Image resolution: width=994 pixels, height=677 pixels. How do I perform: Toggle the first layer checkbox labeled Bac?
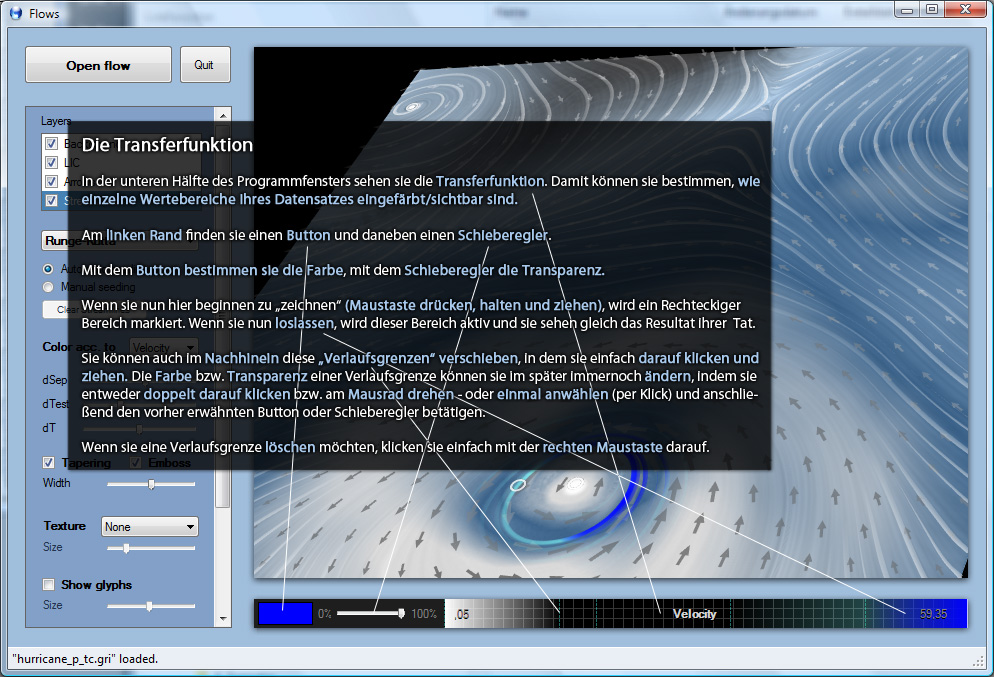pos(52,143)
